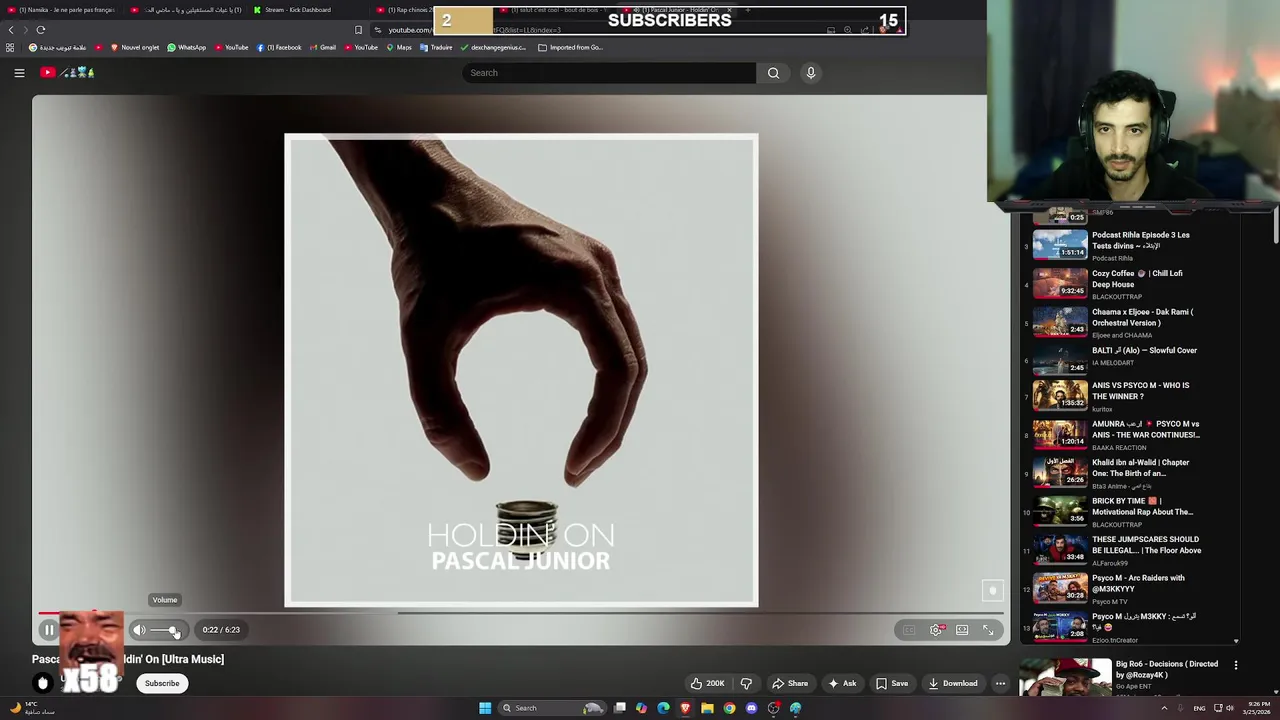Image resolution: width=1280 pixels, height=720 pixels.
Task: Start voice search with the microphone
Action: (811, 72)
